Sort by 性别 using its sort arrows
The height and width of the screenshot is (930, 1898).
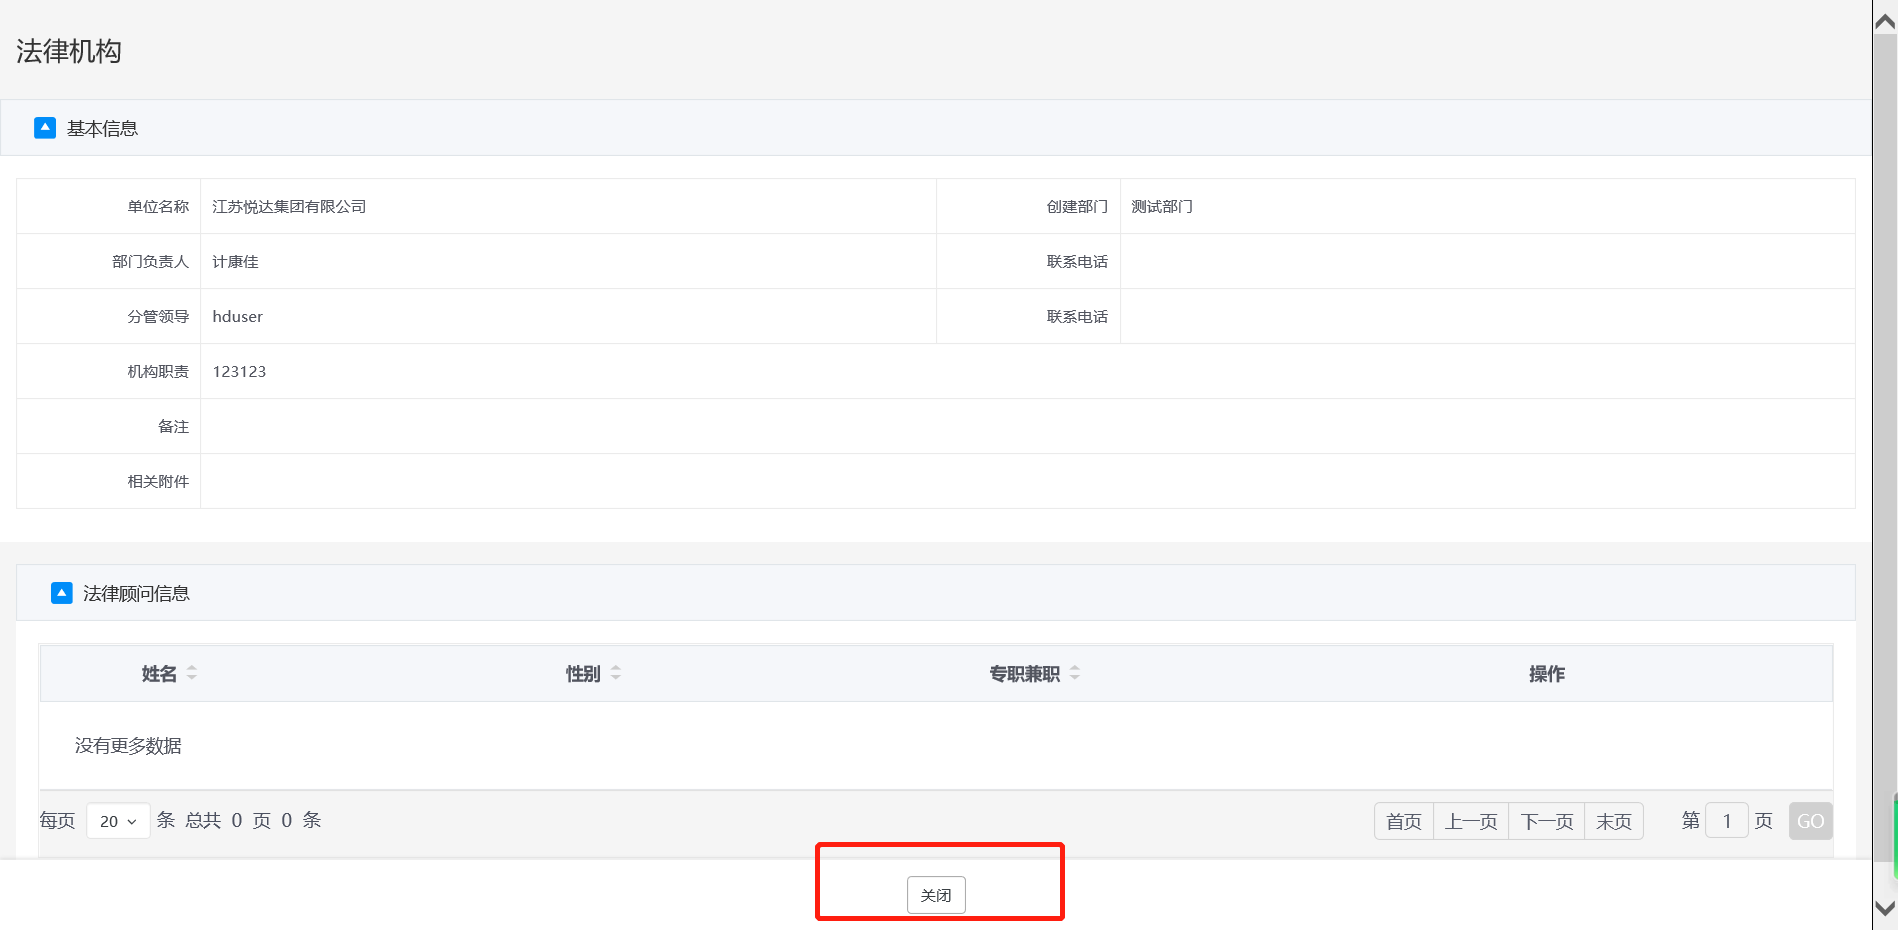[616, 673]
